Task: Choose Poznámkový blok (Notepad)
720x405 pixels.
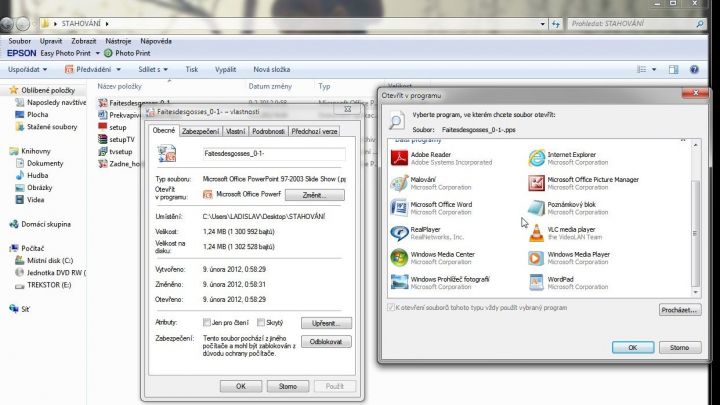Action: (568, 208)
